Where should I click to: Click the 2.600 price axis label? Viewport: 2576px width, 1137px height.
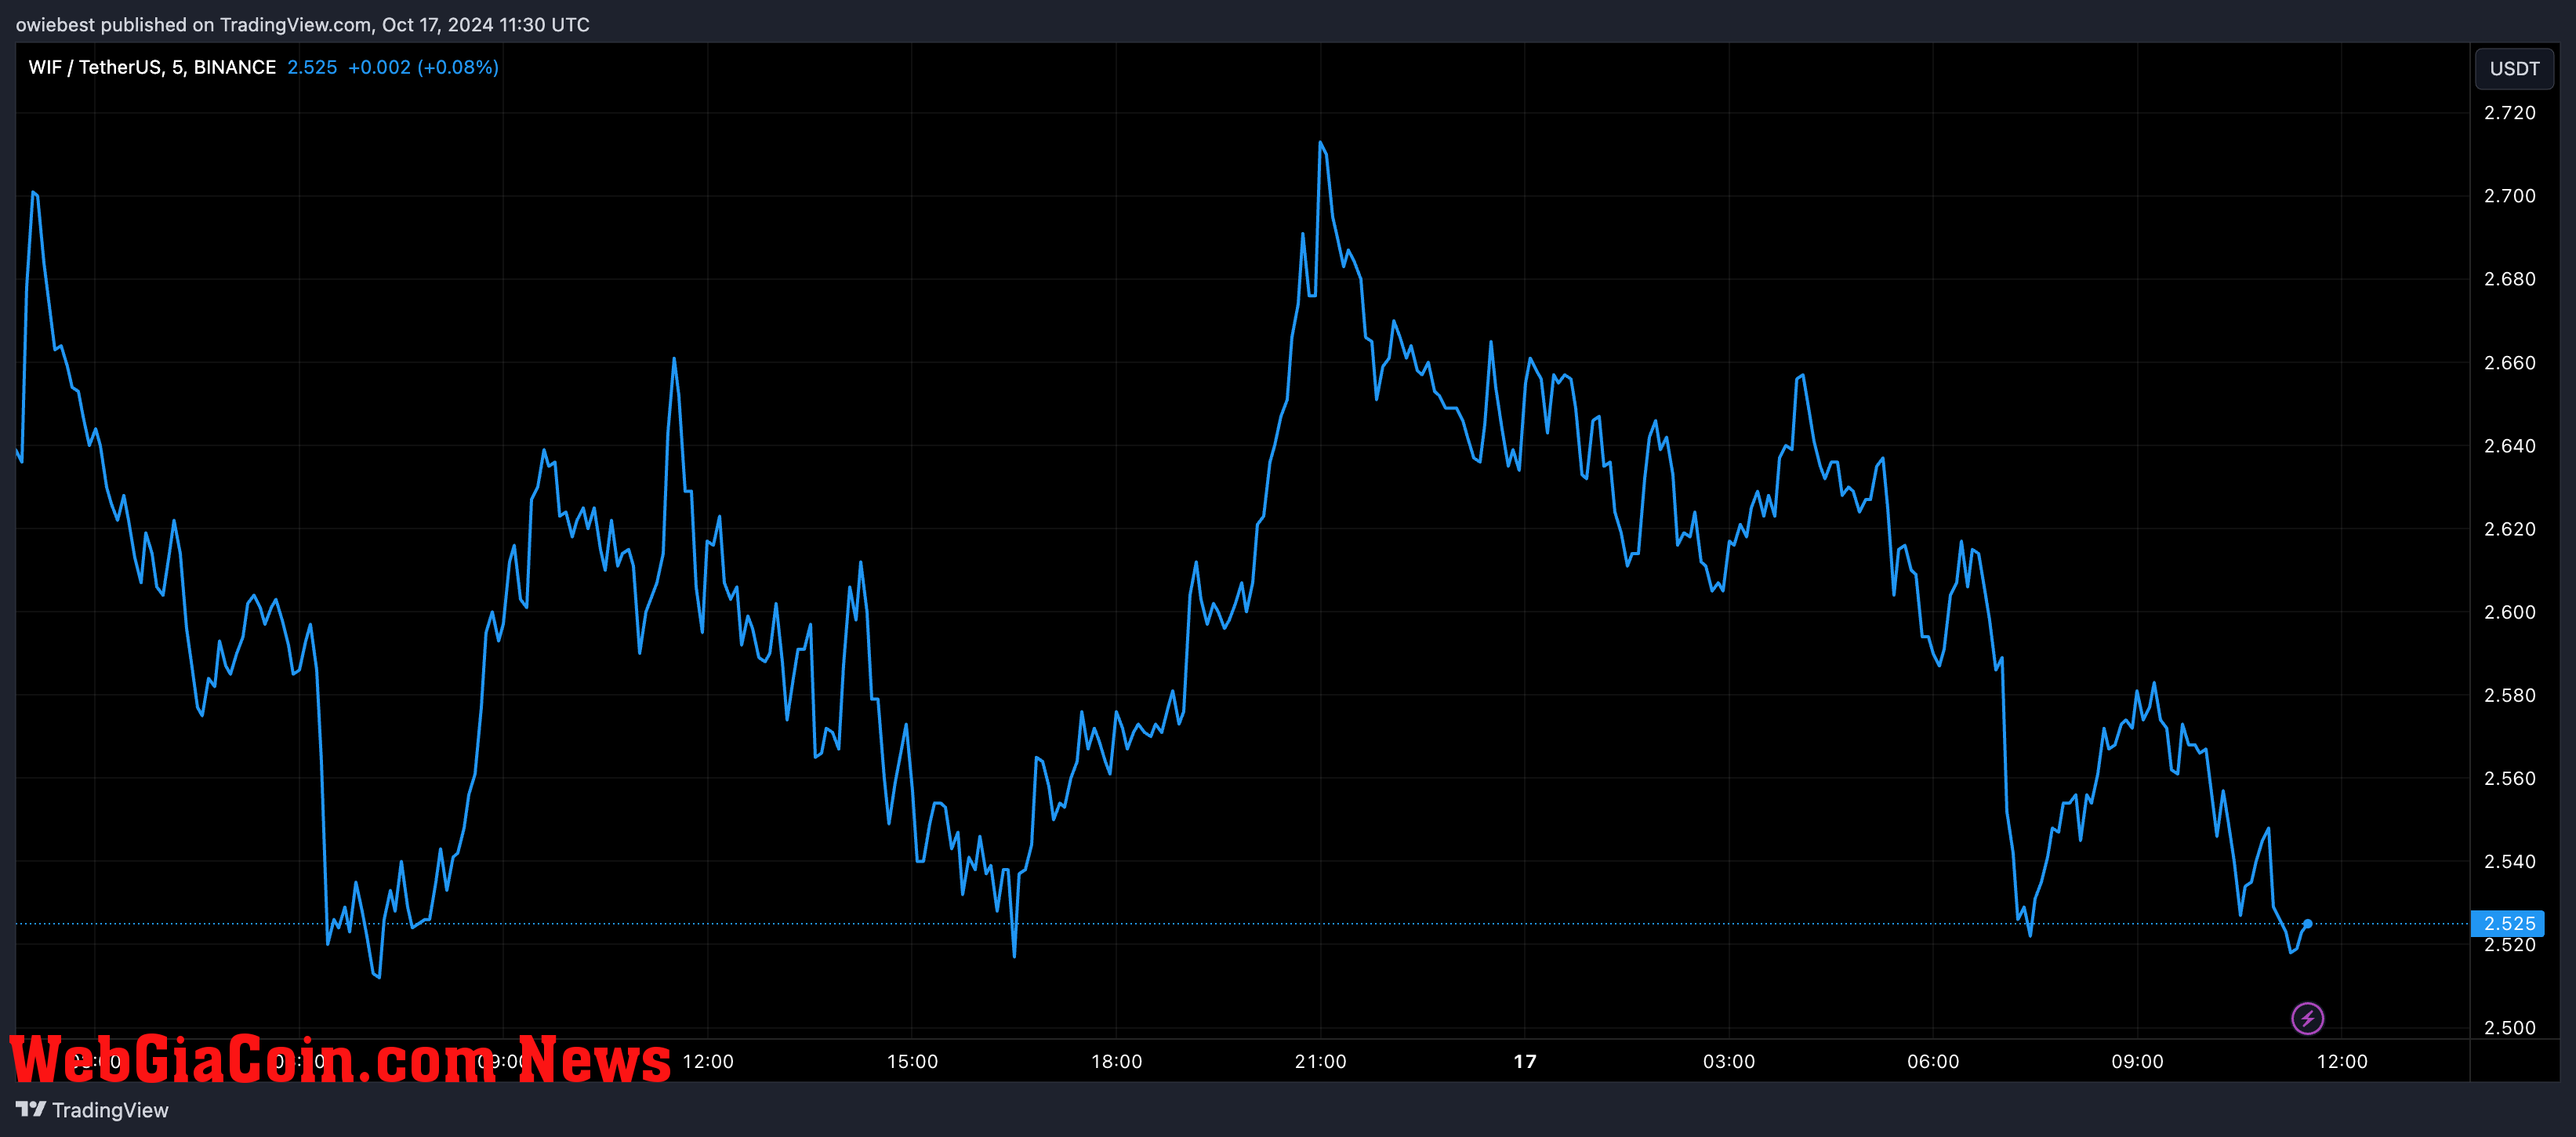click(2510, 612)
